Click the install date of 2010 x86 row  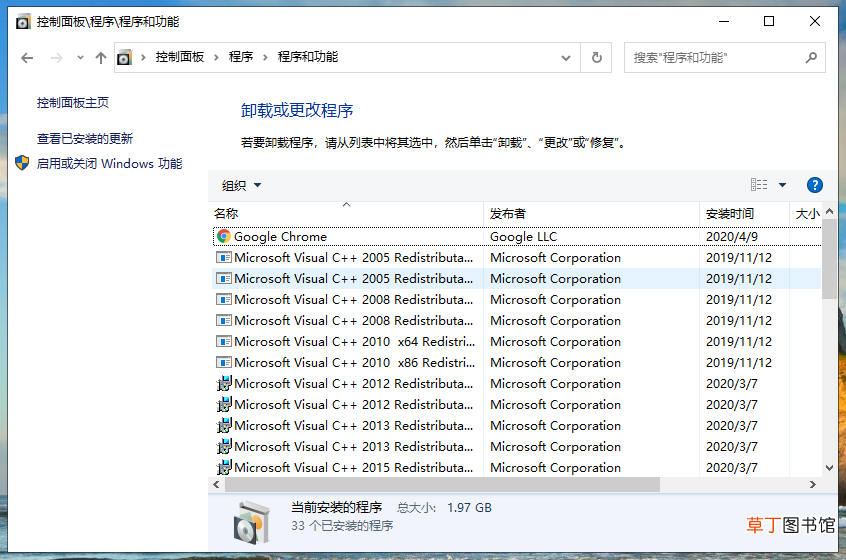pyautogui.click(x=739, y=363)
